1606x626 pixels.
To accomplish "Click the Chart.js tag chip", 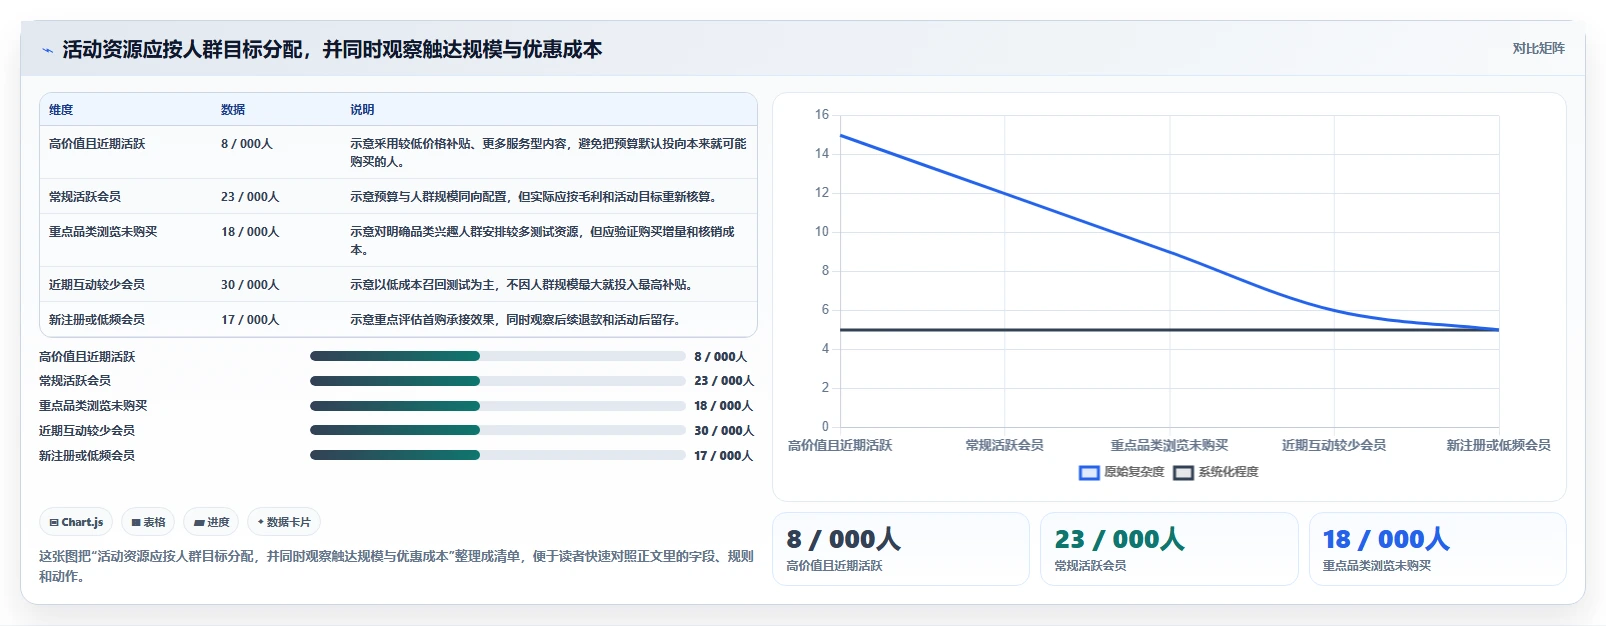I will [76, 522].
